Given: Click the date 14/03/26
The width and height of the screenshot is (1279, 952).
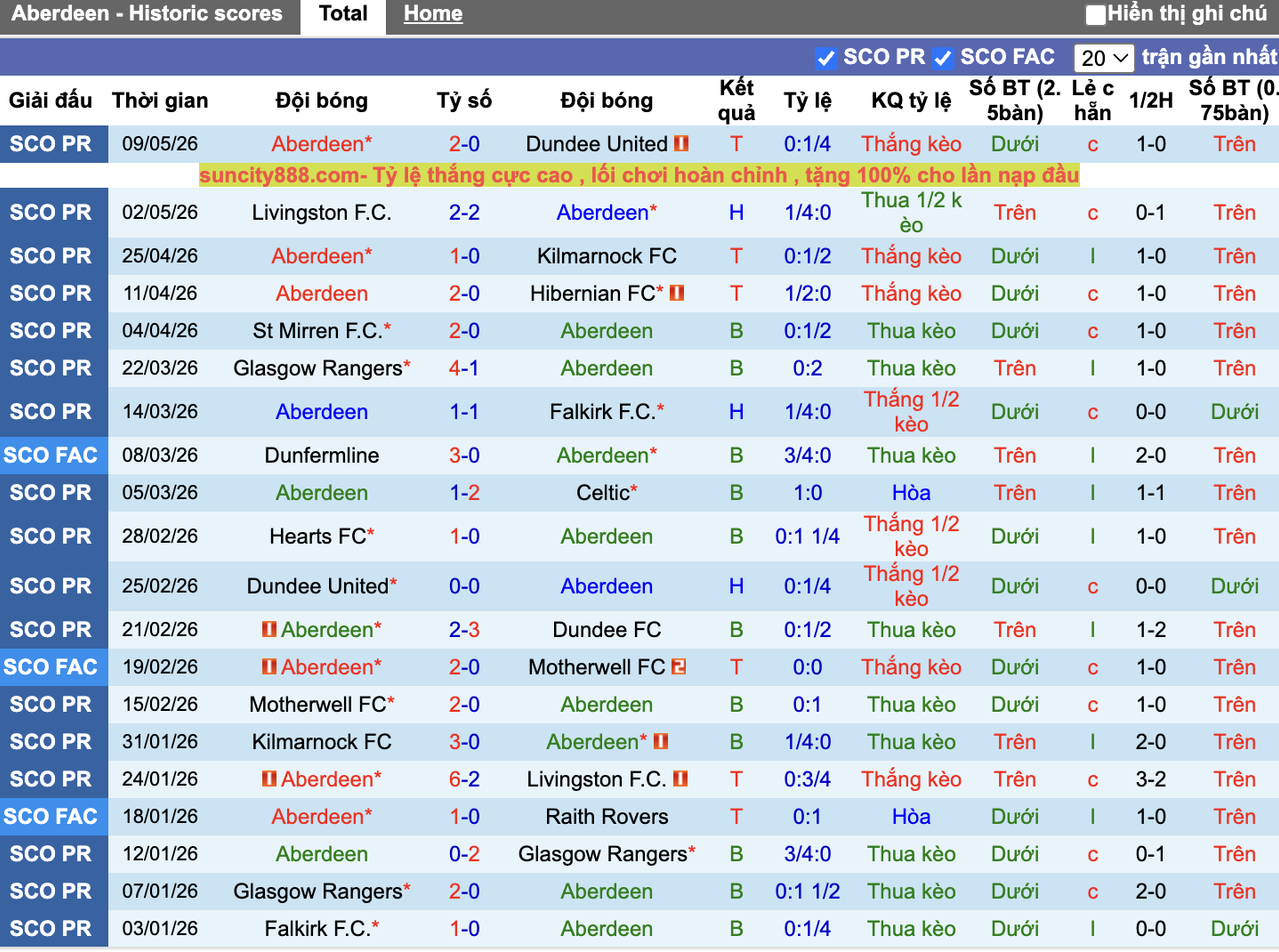Looking at the screenshot, I should coord(160,412).
